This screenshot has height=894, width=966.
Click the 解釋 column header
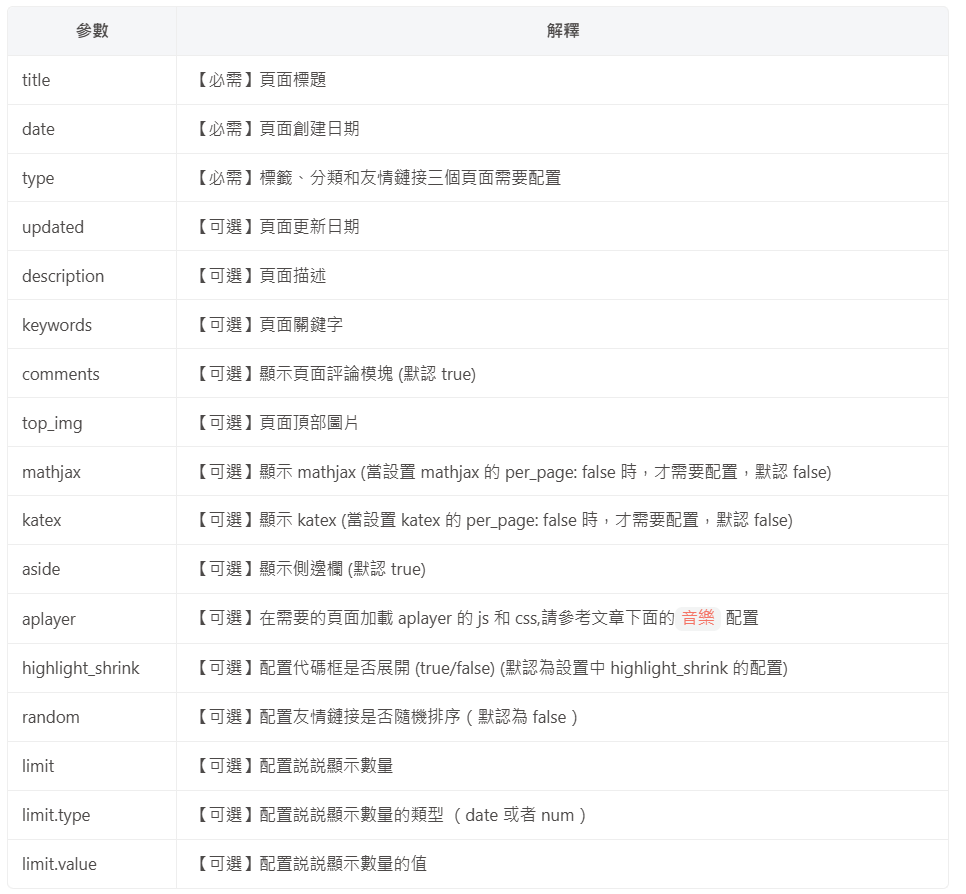click(562, 31)
